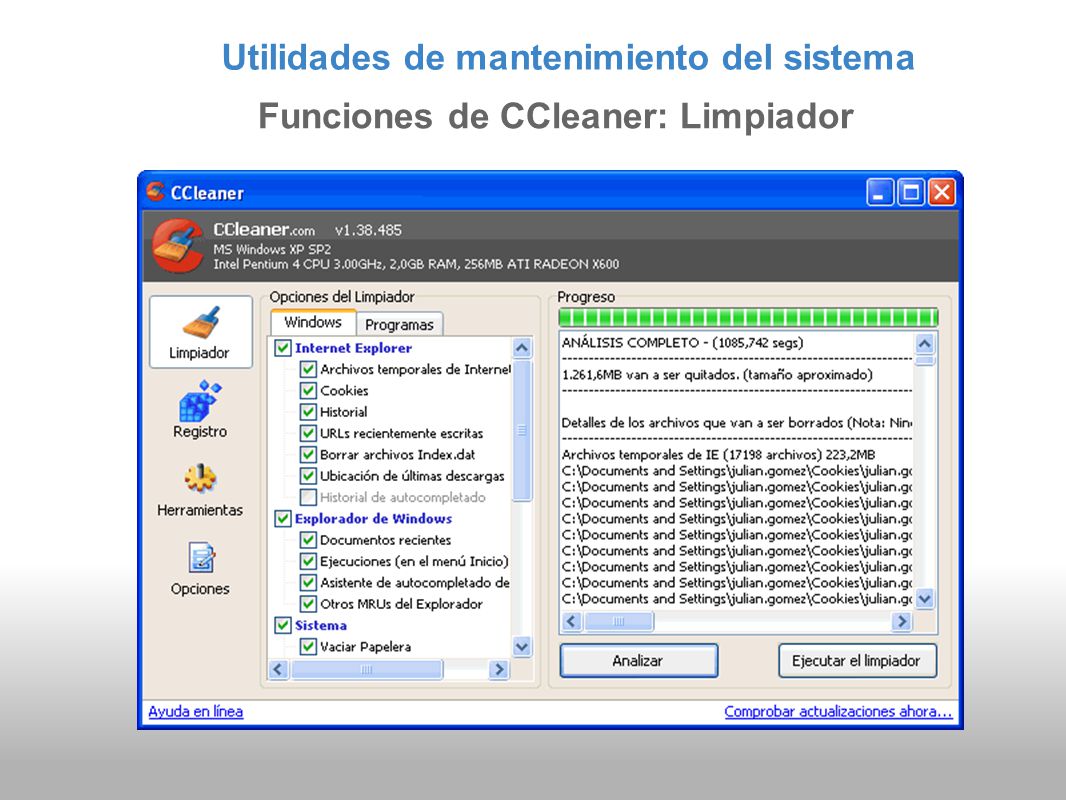The height and width of the screenshot is (800, 1066).
Task: Select the Archivos temporales de IE summary line
Action: [719, 455]
